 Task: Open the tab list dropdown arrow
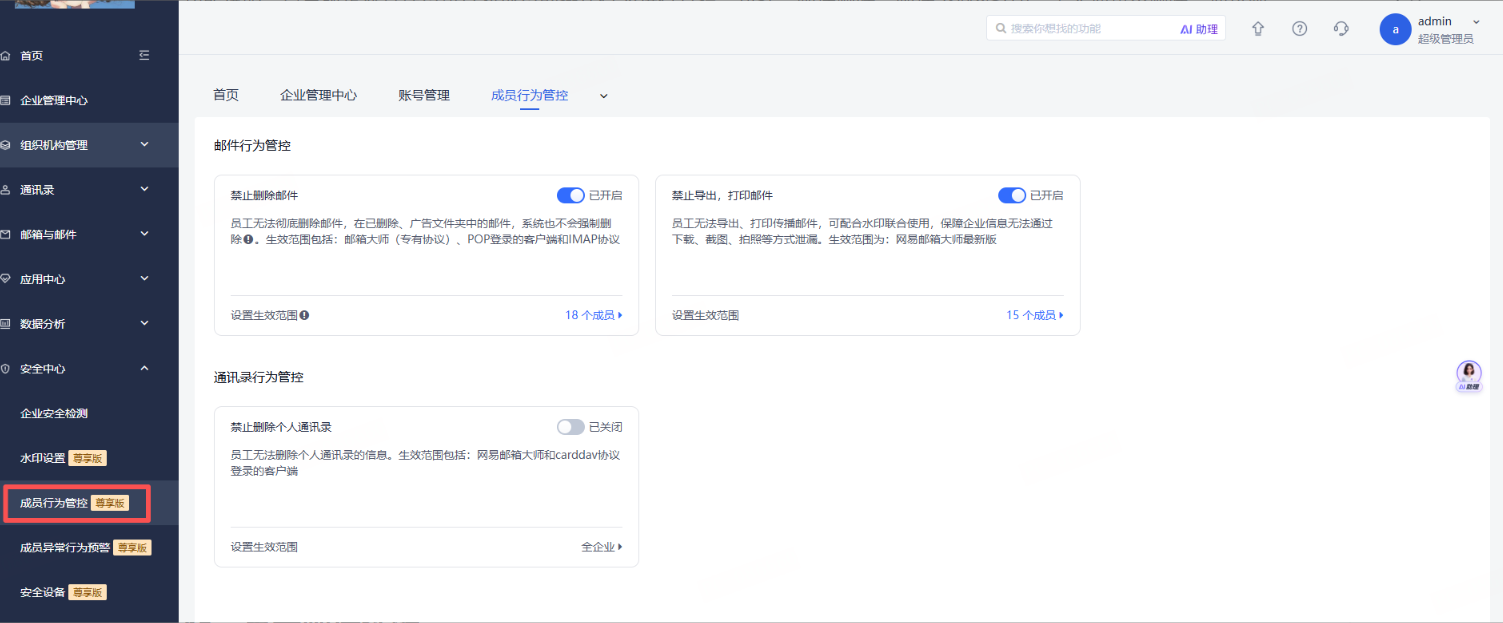click(x=603, y=96)
